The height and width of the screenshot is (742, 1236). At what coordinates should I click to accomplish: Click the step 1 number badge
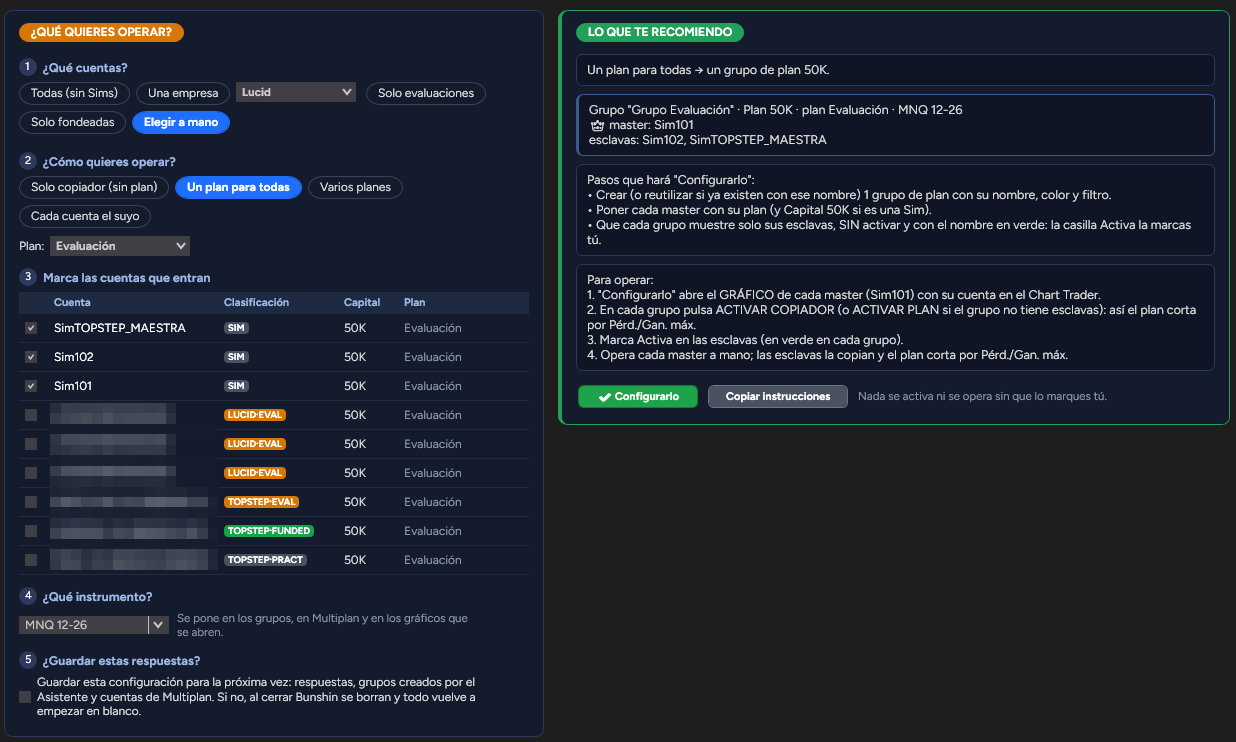coord(28,67)
